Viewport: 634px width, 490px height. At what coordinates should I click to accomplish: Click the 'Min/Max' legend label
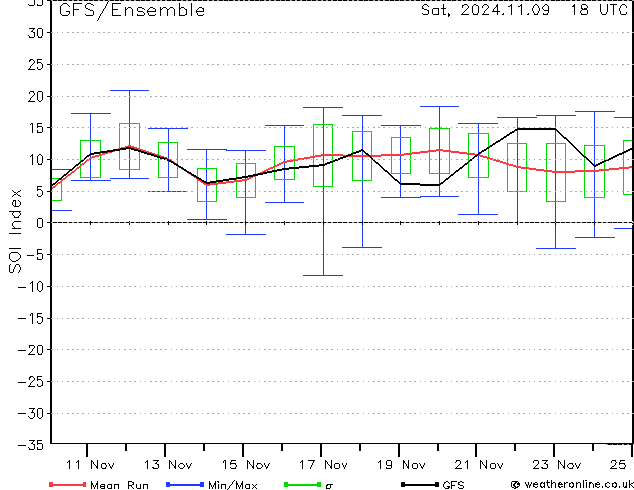pyautogui.click(x=233, y=485)
